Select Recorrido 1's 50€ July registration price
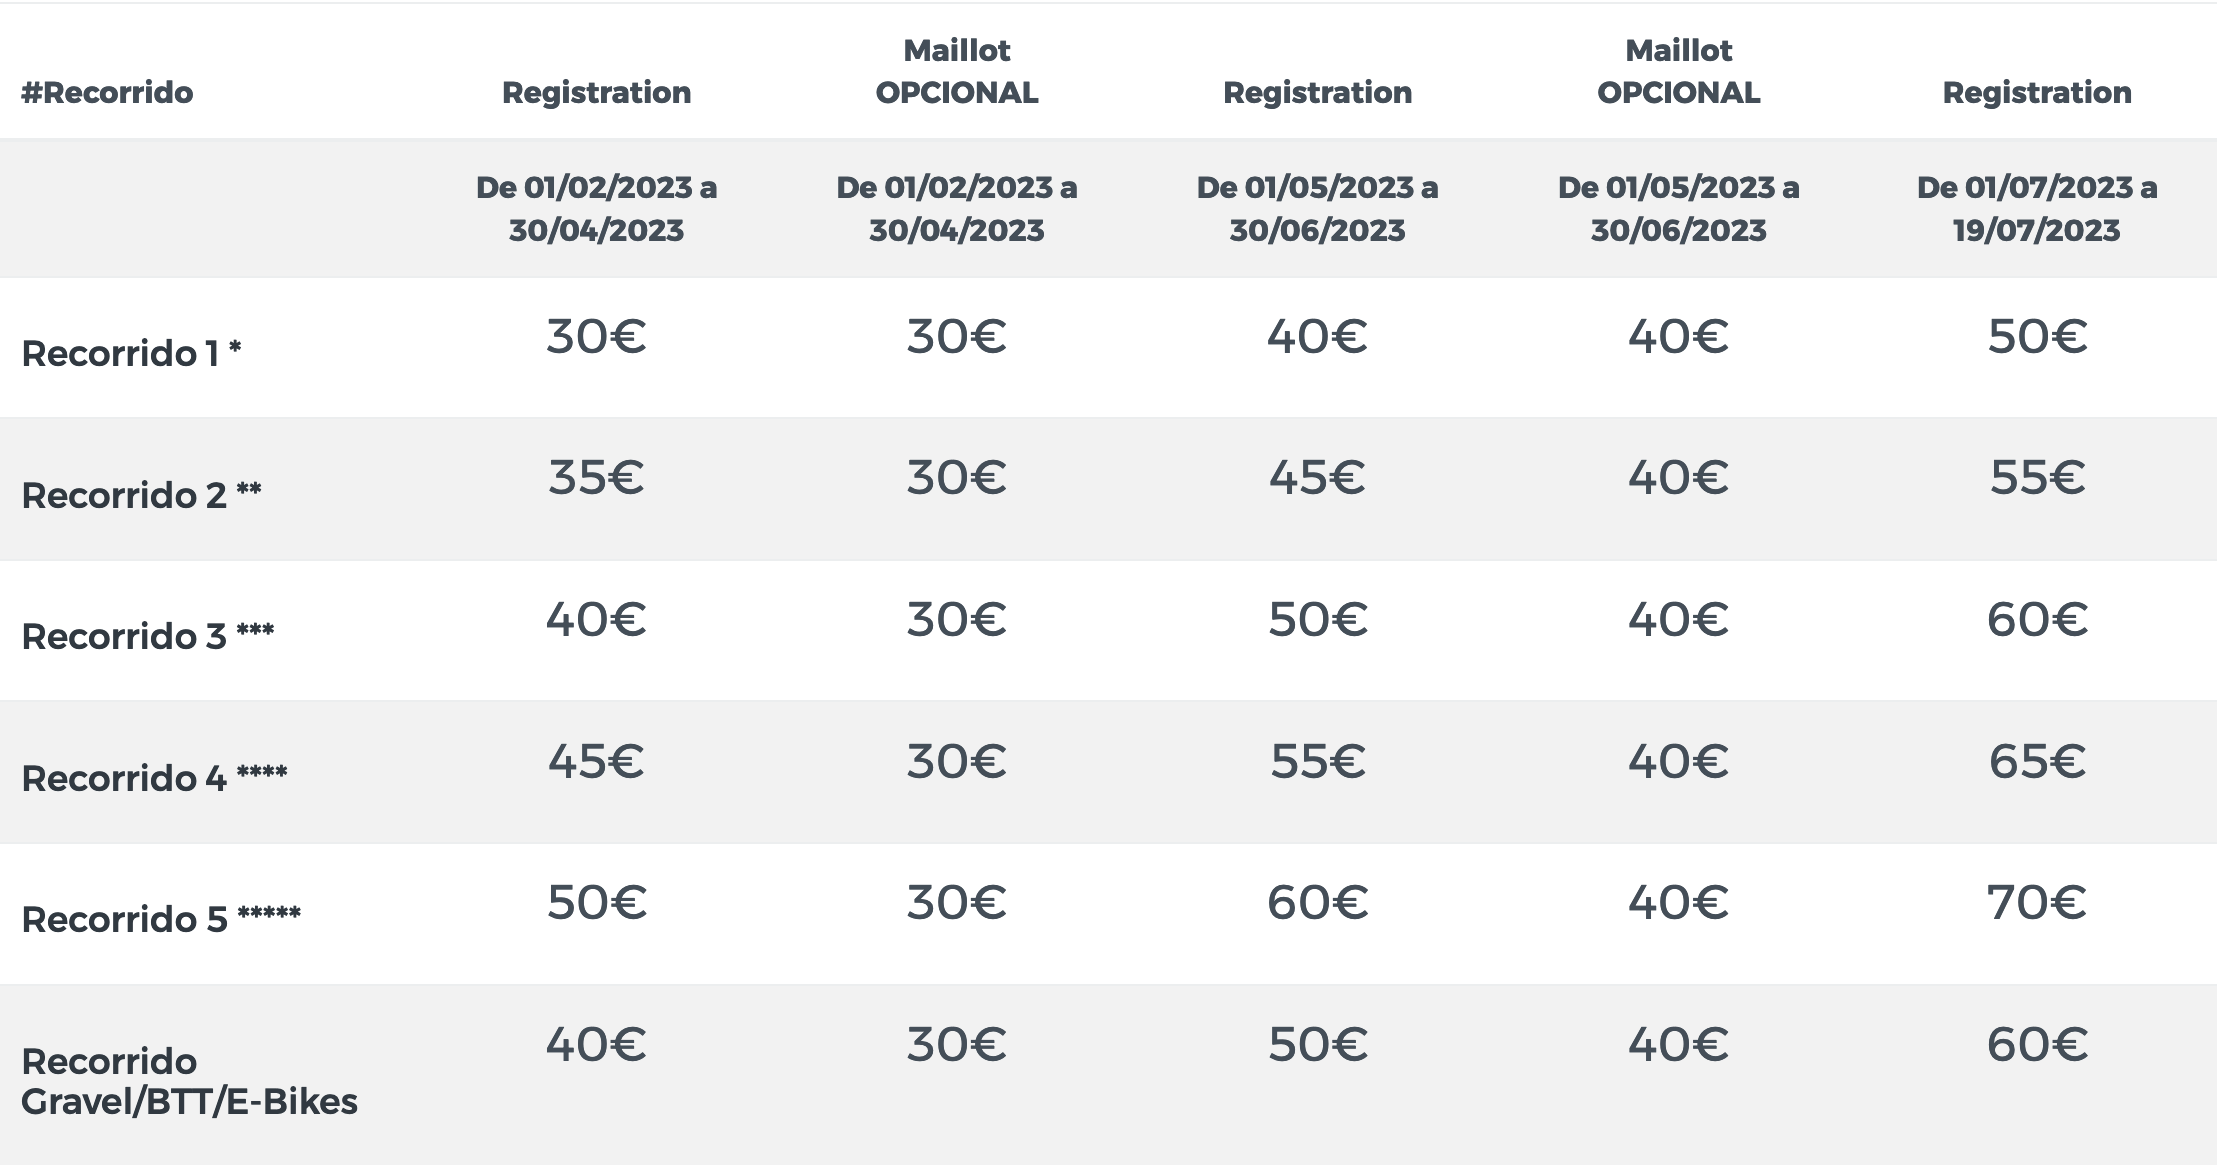Screen dimensions: 2228x1176 coord(2036,337)
